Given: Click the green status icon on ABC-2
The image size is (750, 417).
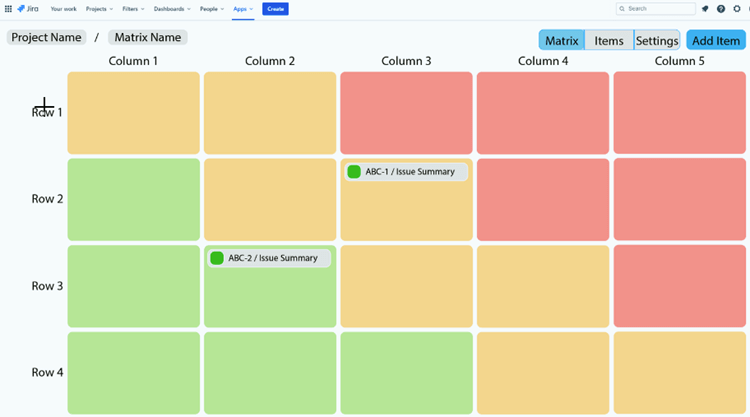Looking at the screenshot, I should [x=217, y=258].
